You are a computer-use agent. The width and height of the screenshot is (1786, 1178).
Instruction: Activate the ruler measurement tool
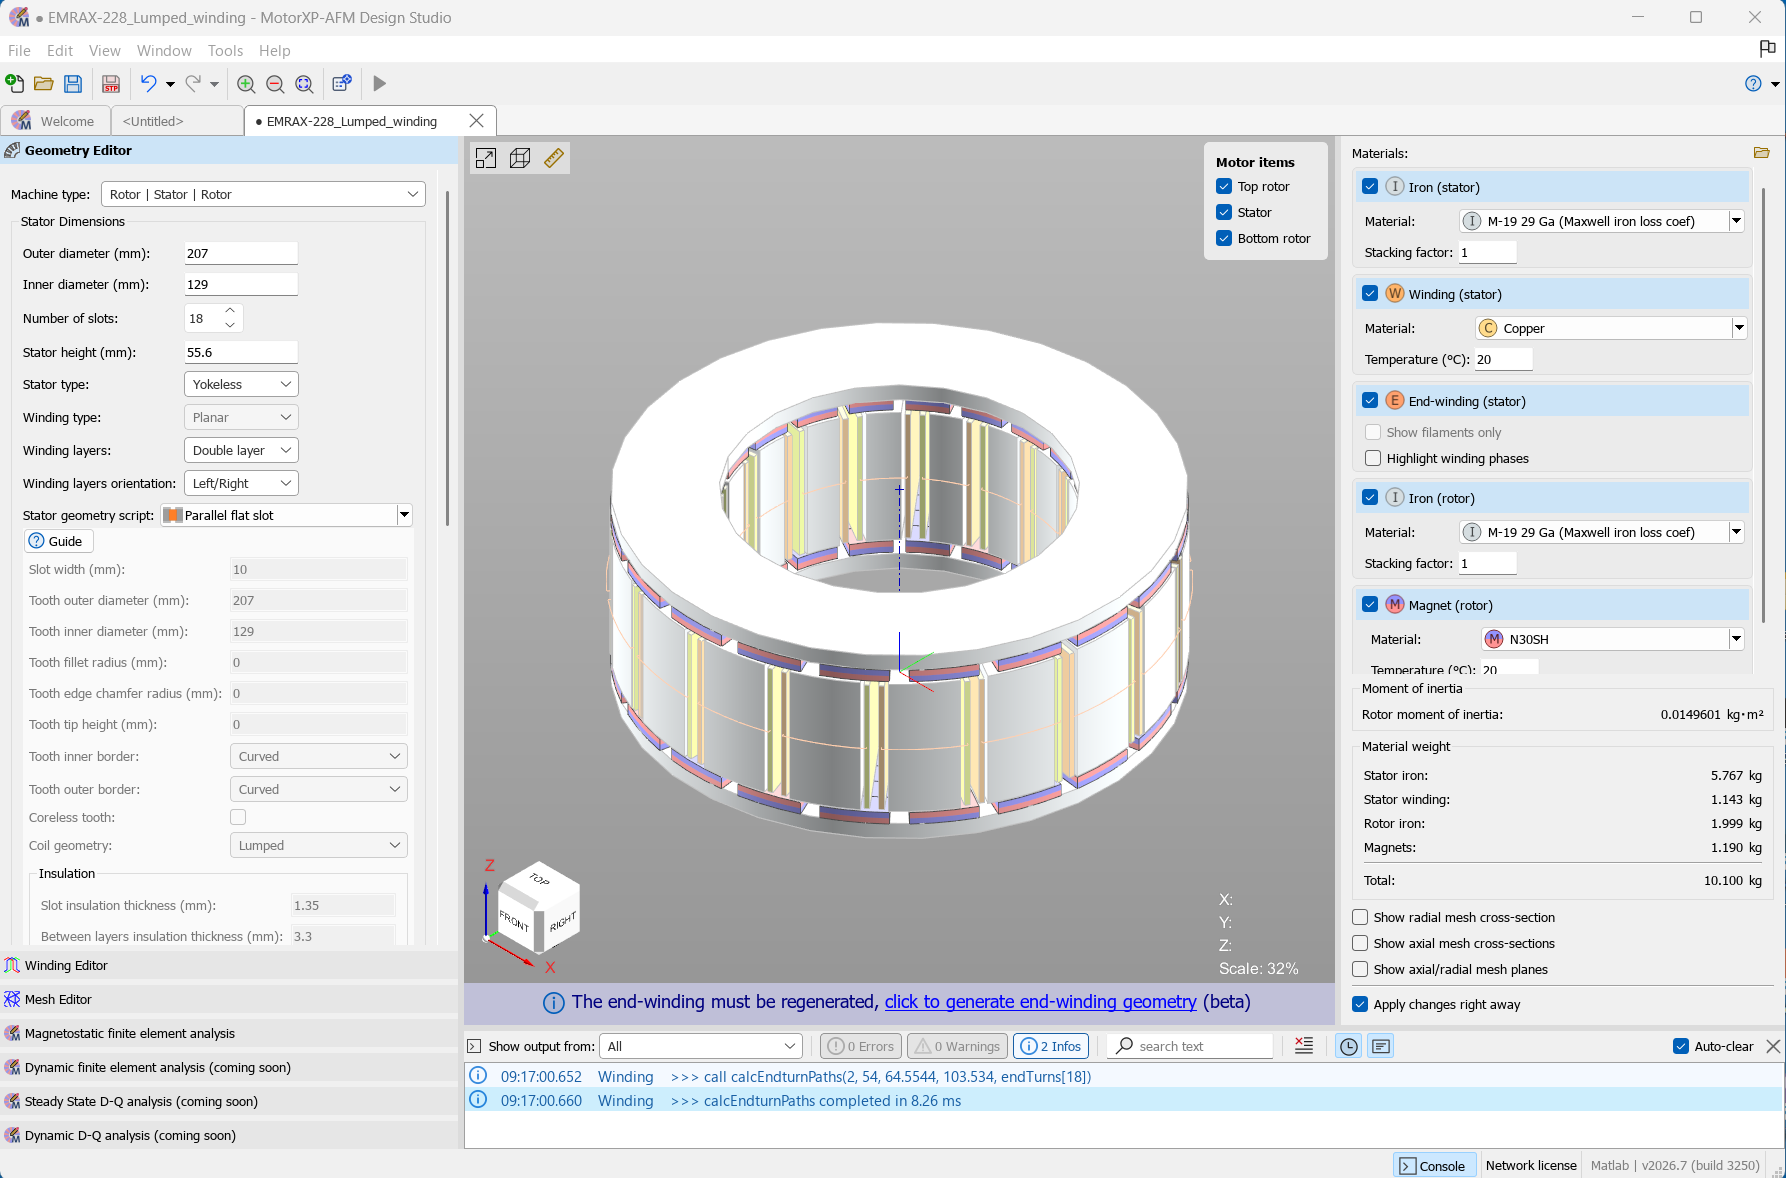click(x=554, y=158)
